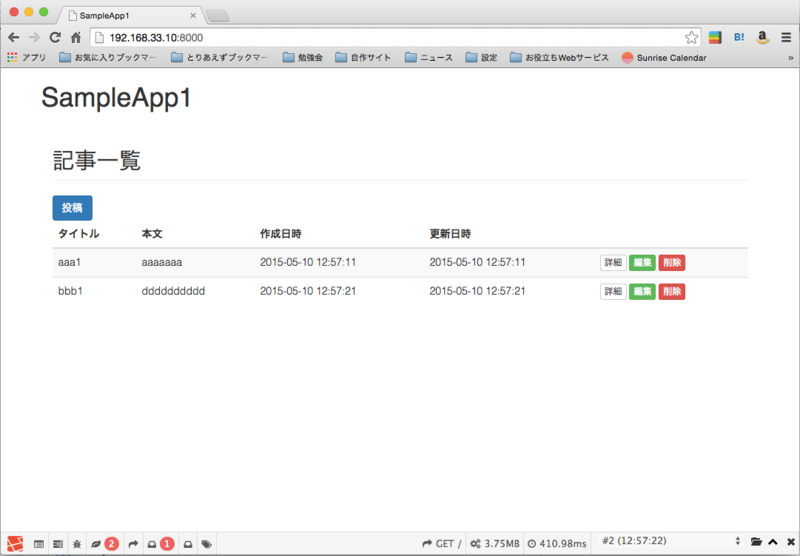Bookmark this page with the star icon

coord(691,37)
